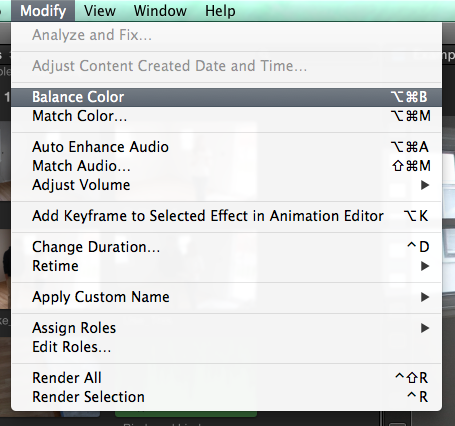Screen dimensions: 455x426
Task: Click Auto Enhance Audio
Action: click(226, 147)
